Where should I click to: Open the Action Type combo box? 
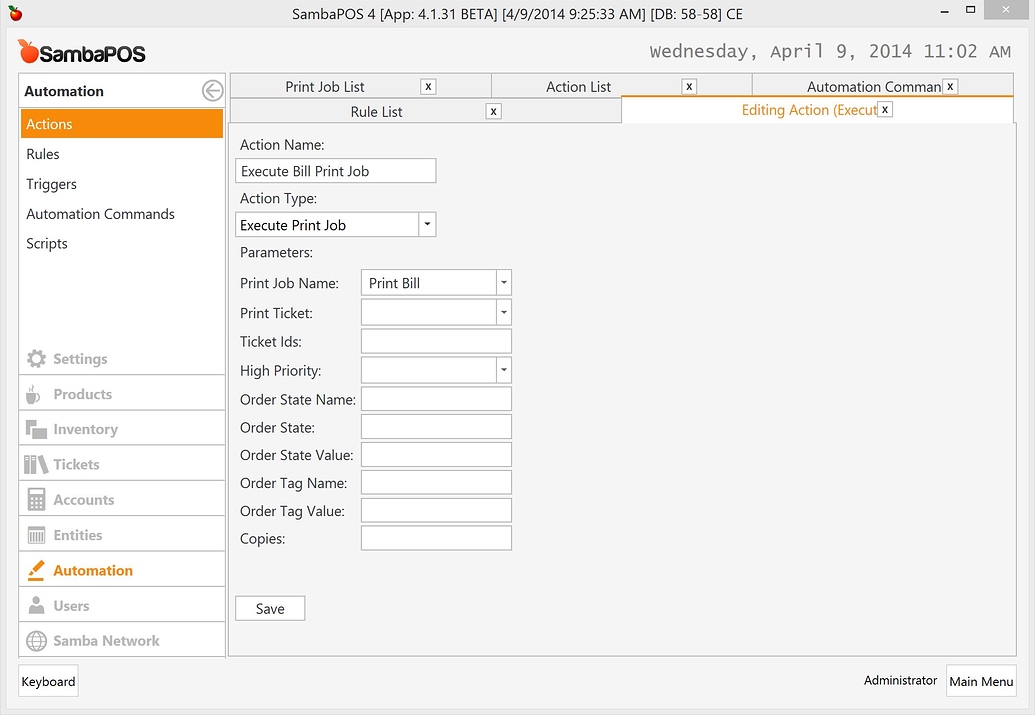(427, 224)
